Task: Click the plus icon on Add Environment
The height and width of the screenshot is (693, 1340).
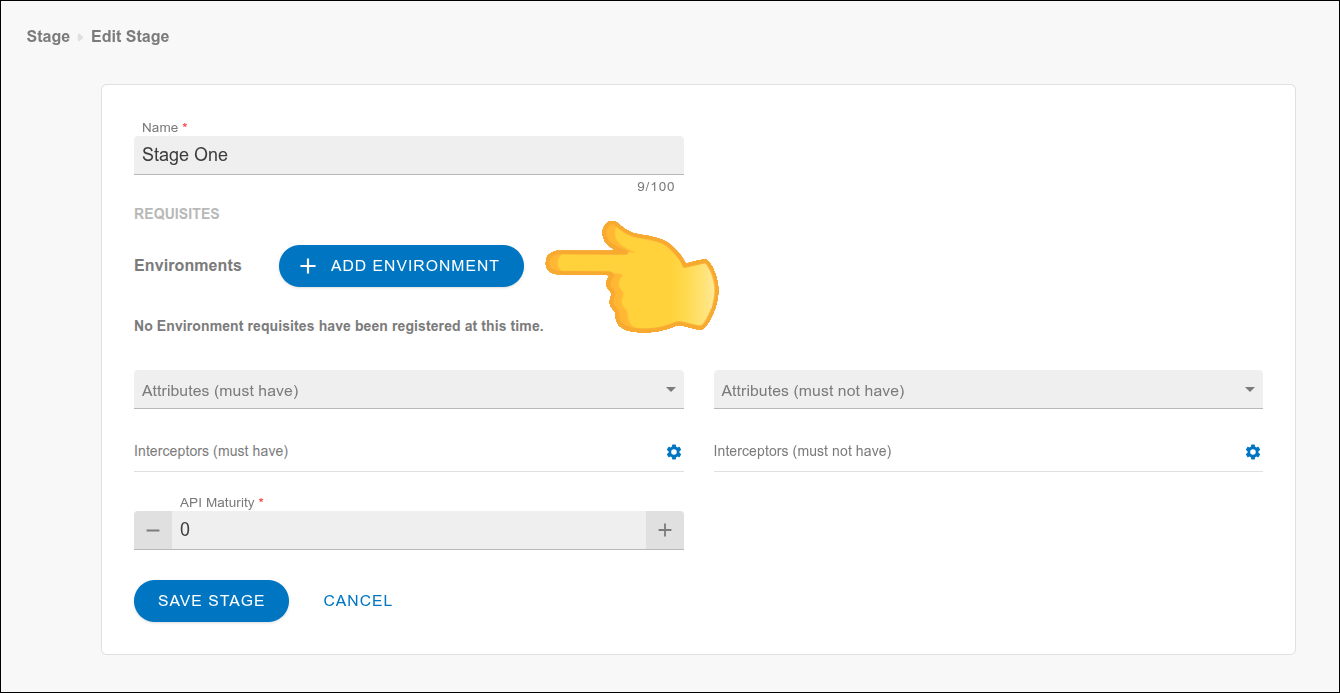Action: (x=306, y=266)
